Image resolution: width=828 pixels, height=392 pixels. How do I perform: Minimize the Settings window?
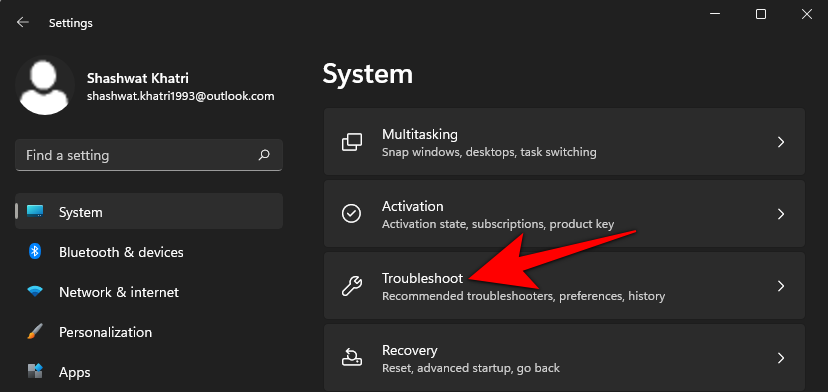(x=715, y=14)
